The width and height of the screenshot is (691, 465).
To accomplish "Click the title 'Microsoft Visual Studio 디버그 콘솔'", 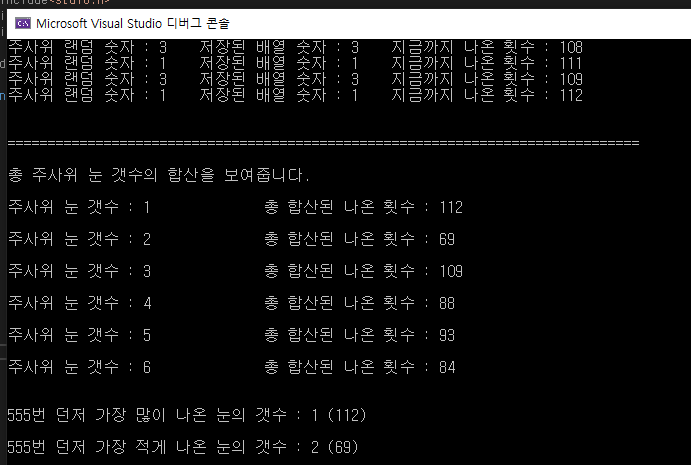I will pos(133,23).
